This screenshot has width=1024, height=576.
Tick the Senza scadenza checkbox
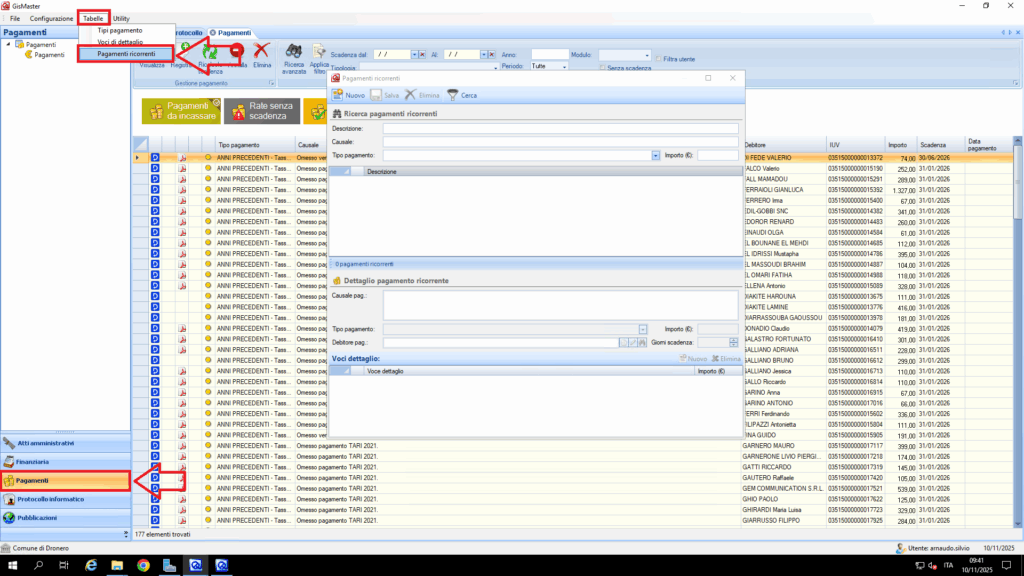pos(601,68)
